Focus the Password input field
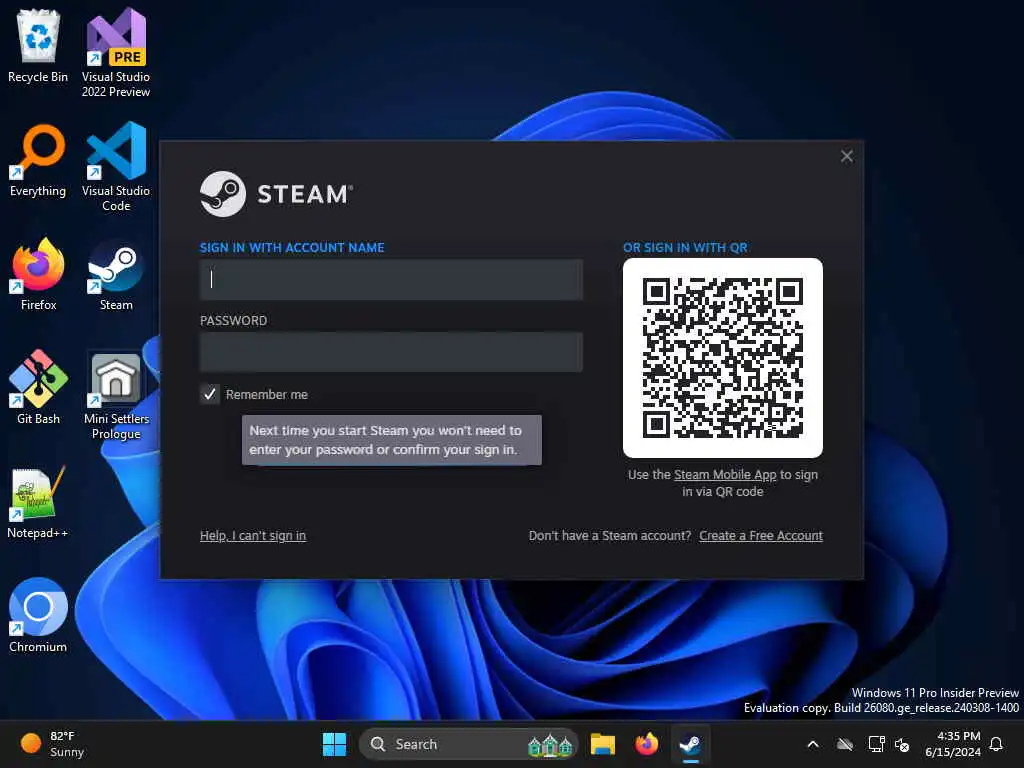The width and height of the screenshot is (1024, 768). [x=391, y=352]
